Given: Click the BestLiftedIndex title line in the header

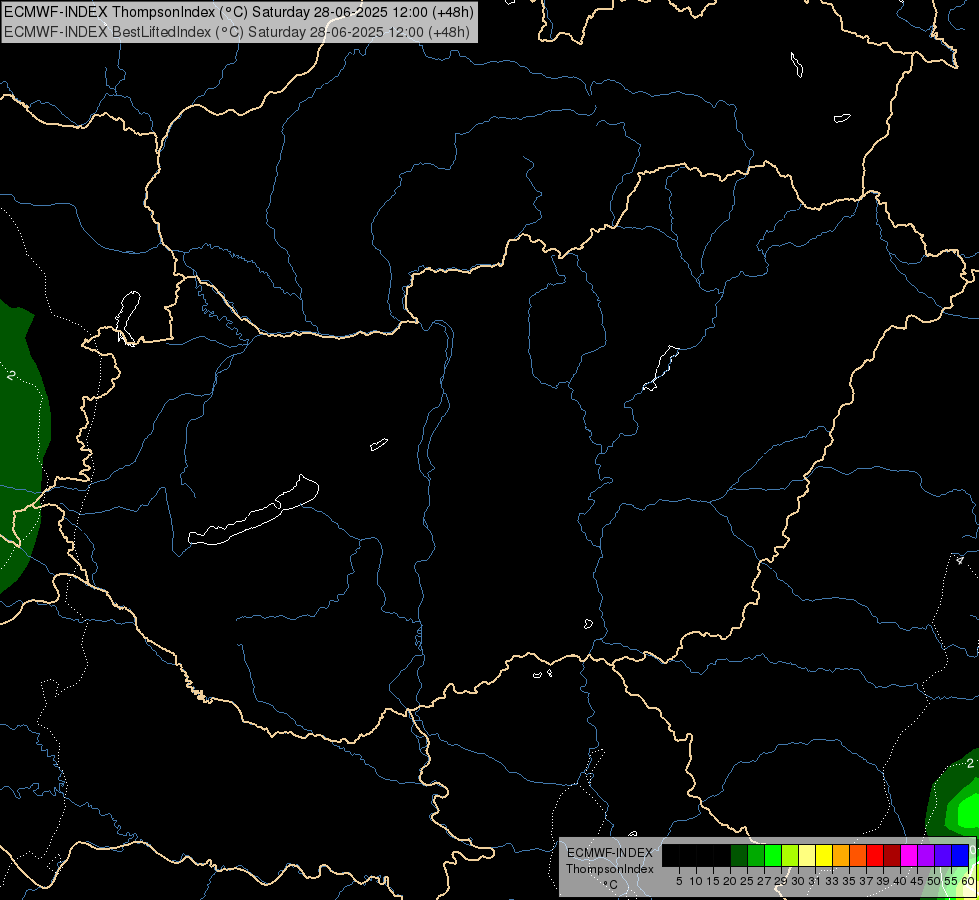Looking at the screenshot, I should click(237, 32).
